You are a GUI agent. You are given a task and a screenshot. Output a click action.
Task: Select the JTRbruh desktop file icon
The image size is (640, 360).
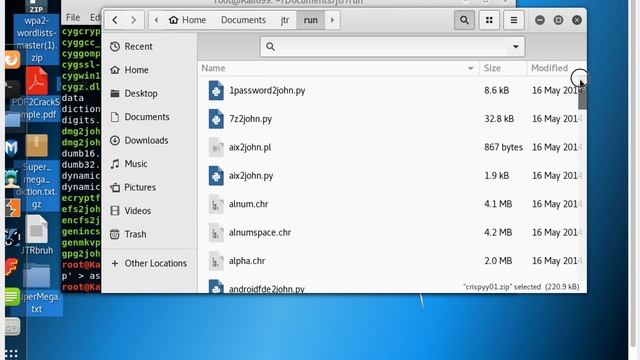click(37, 235)
